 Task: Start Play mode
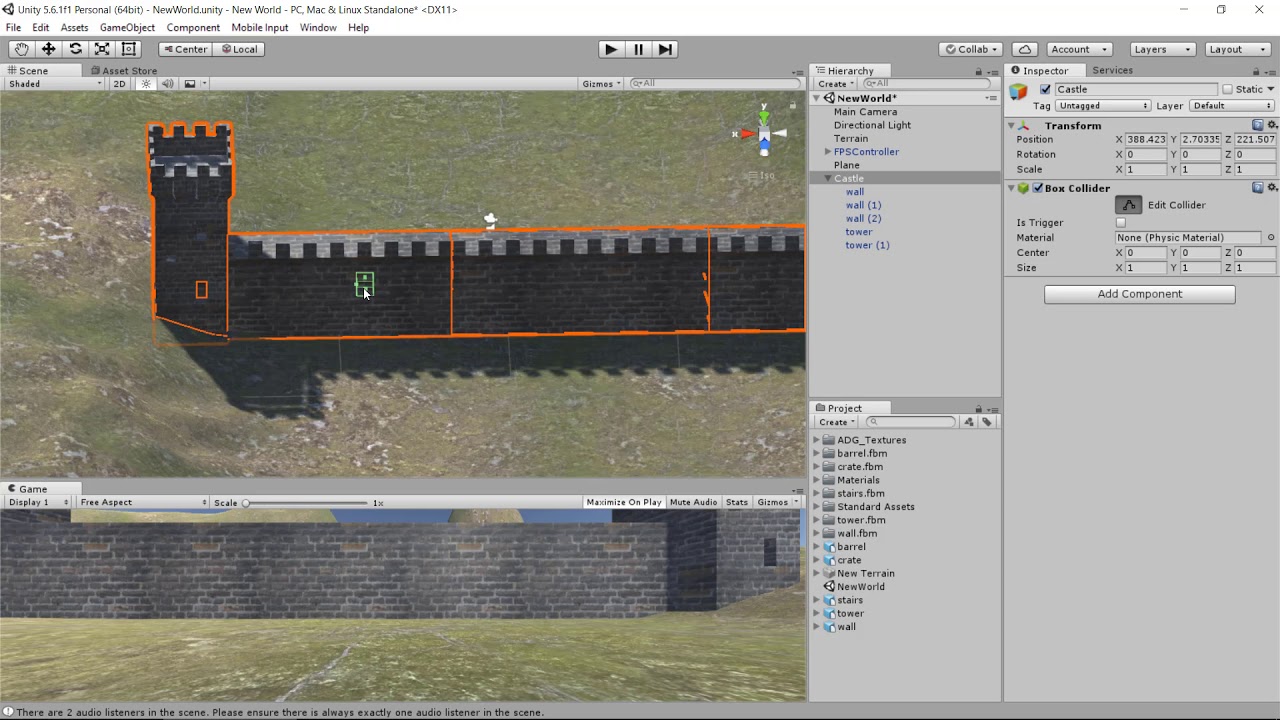[610, 49]
